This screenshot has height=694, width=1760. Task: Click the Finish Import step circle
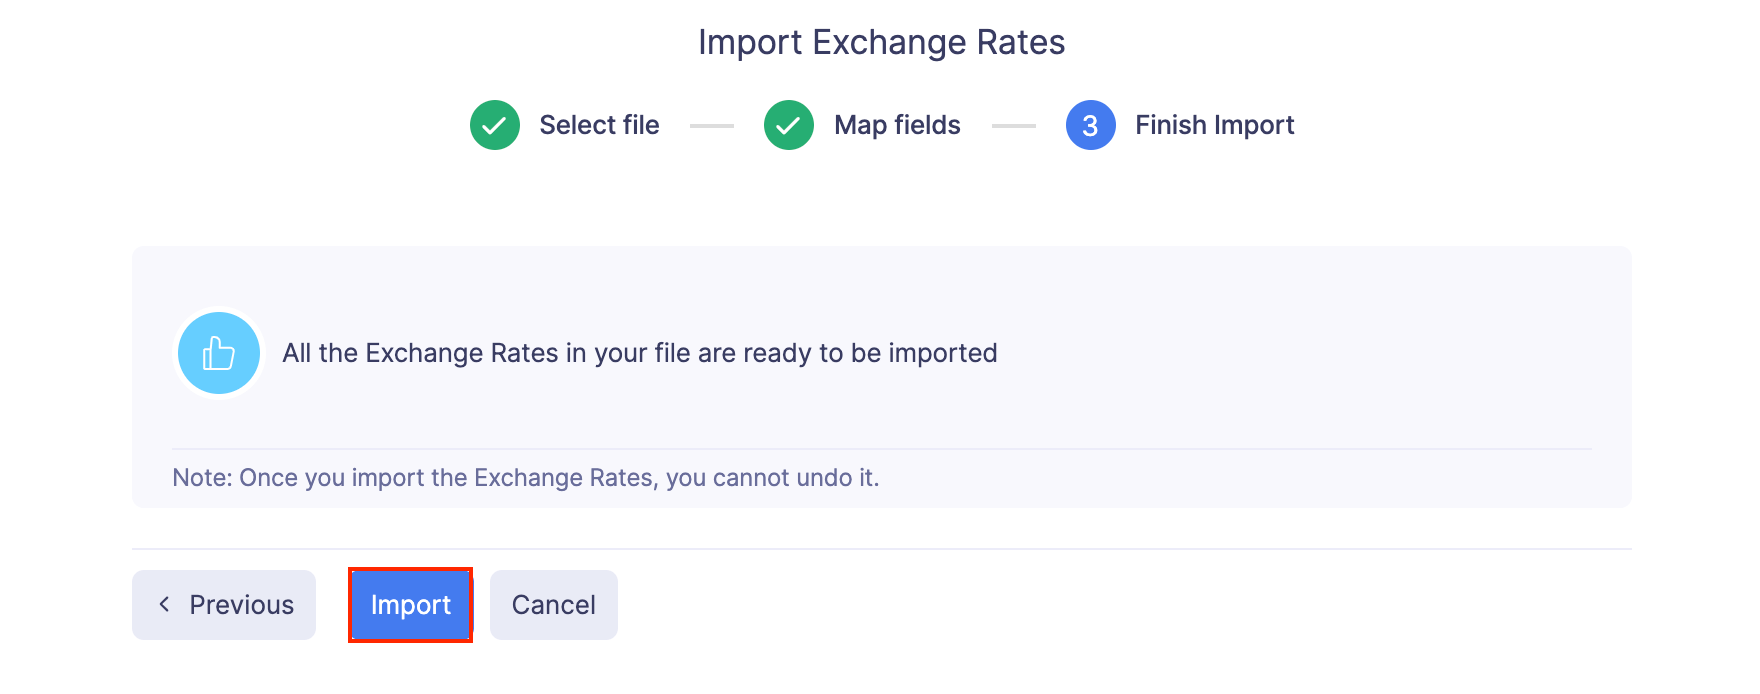[x=1090, y=125]
